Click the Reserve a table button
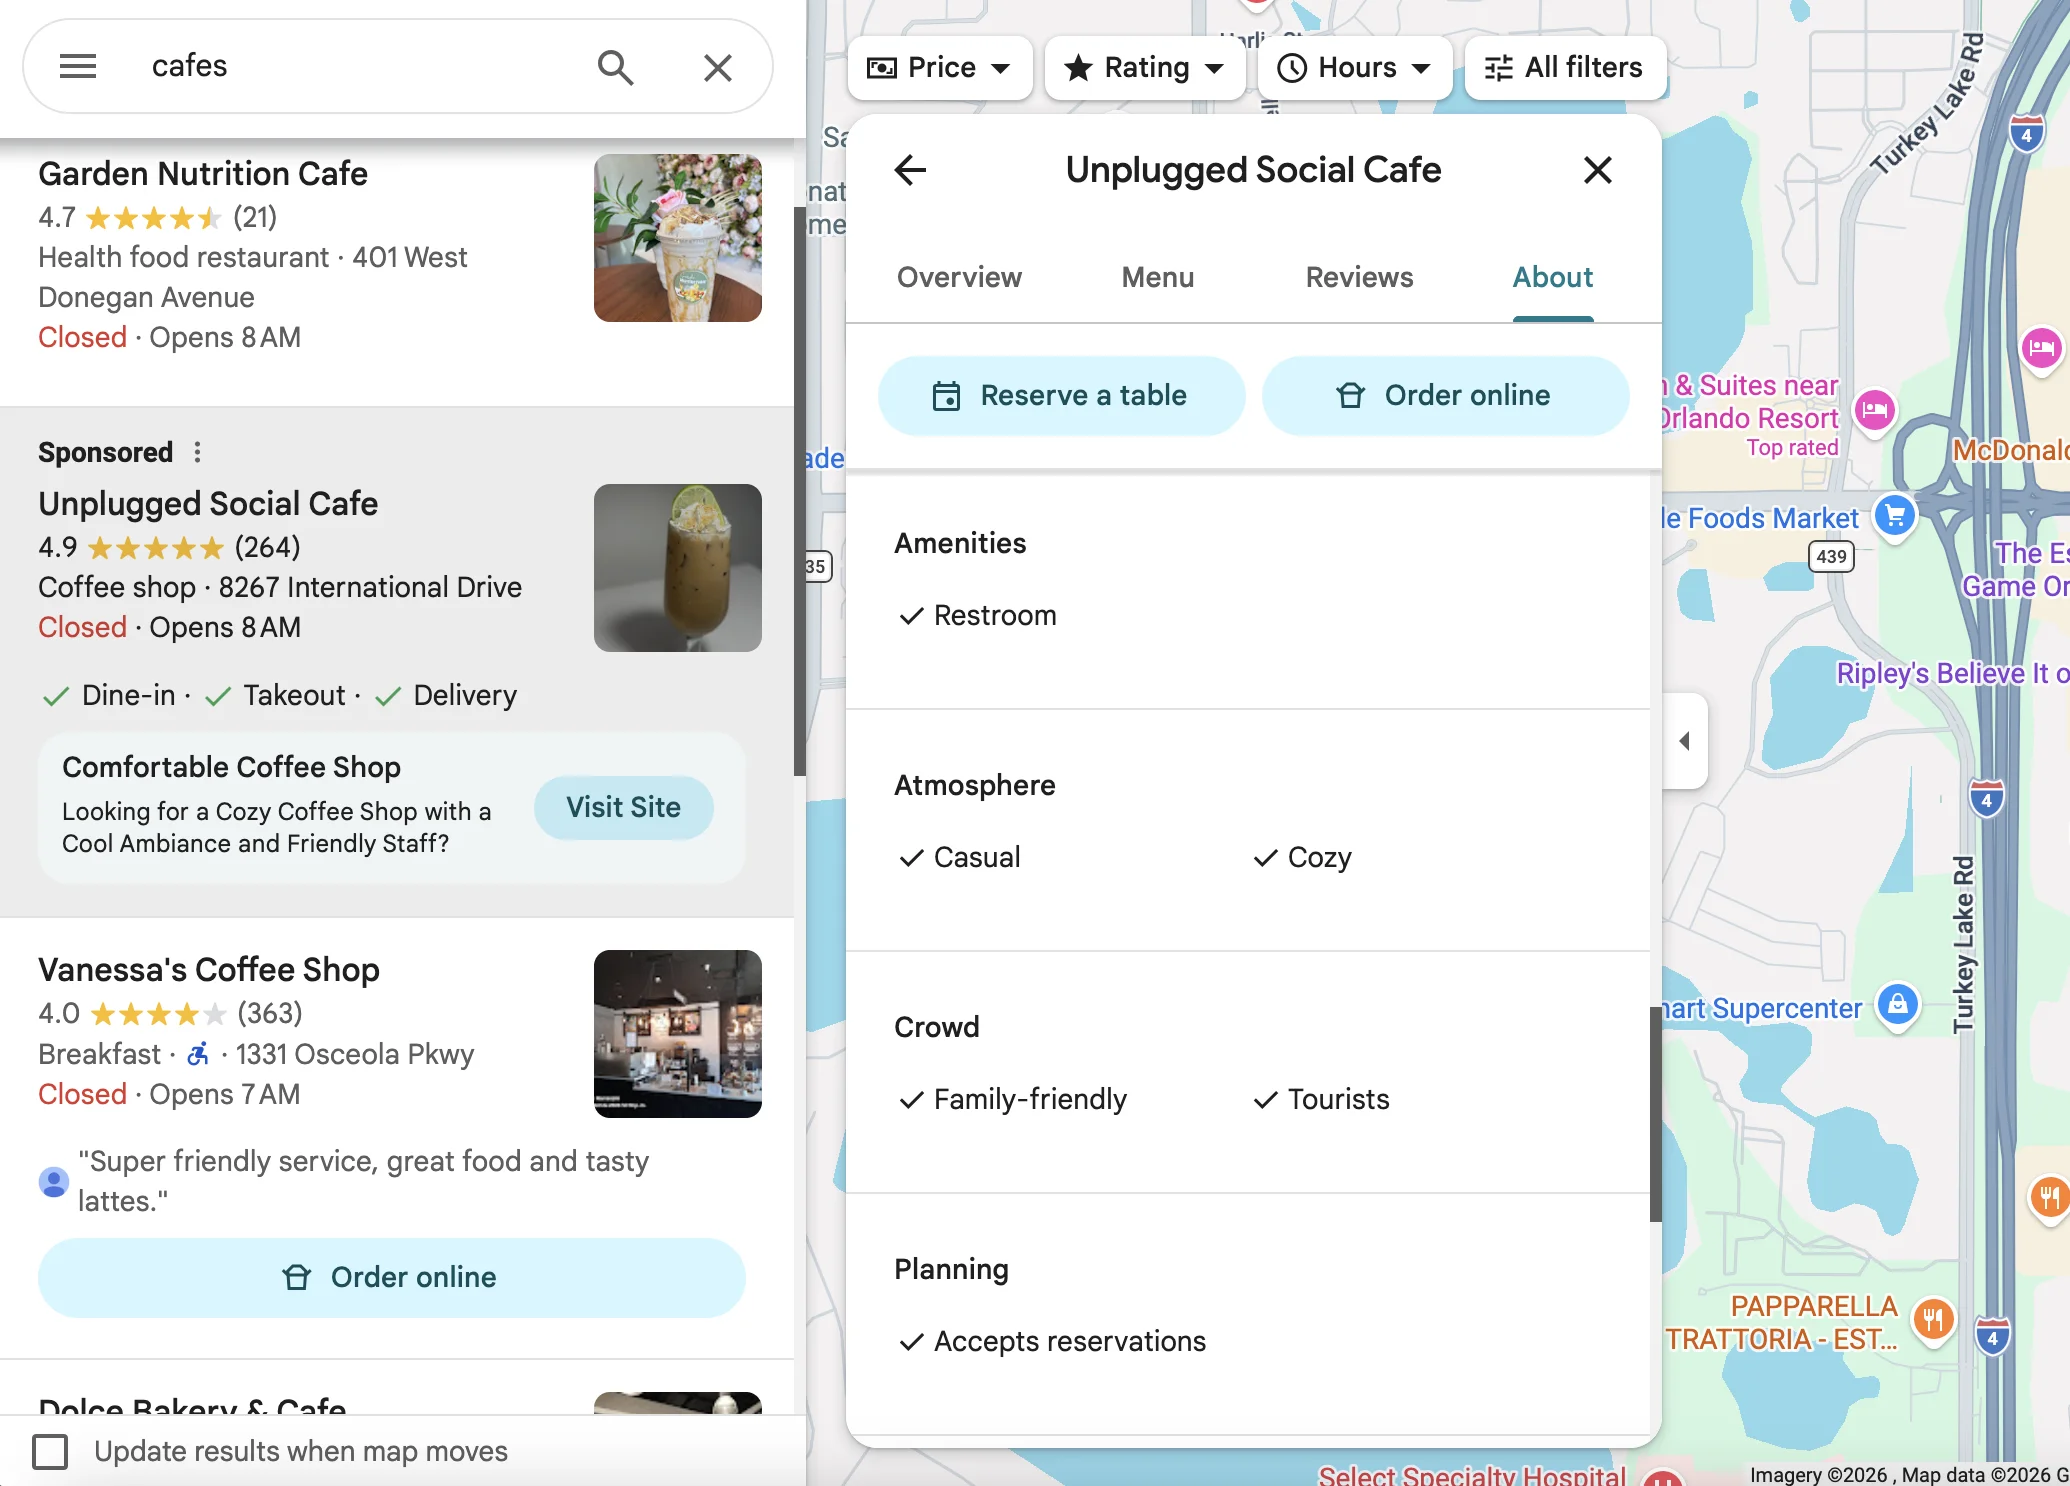The width and height of the screenshot is (2070, 1486). coord(1061,395)
